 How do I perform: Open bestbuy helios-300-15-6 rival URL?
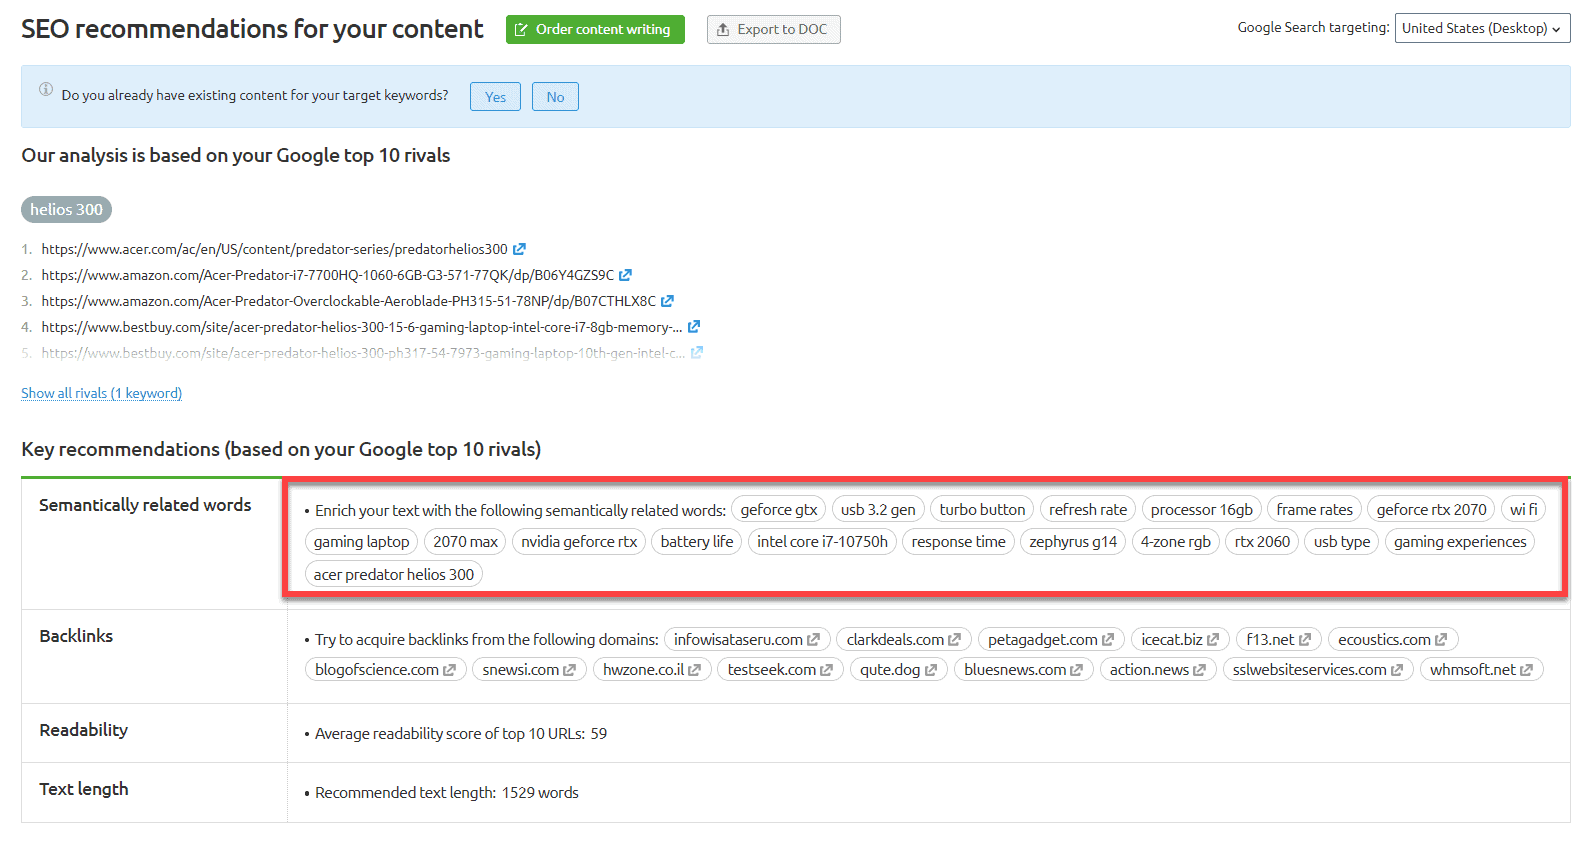(x=362, y=327)
